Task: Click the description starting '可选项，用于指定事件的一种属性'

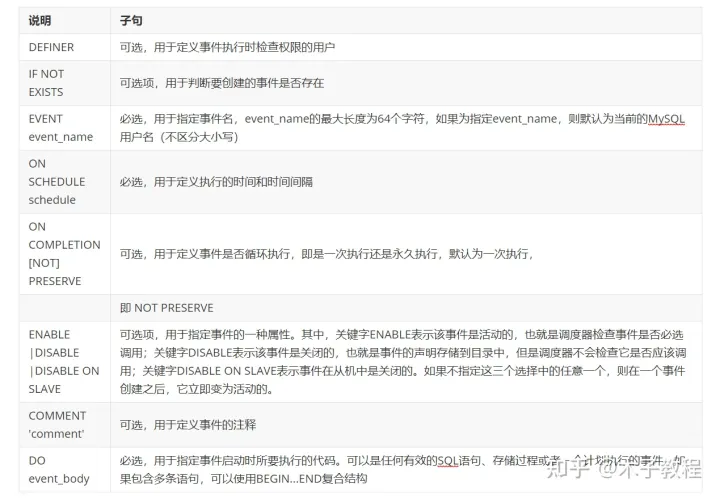Action: click(x=403, y=362)
